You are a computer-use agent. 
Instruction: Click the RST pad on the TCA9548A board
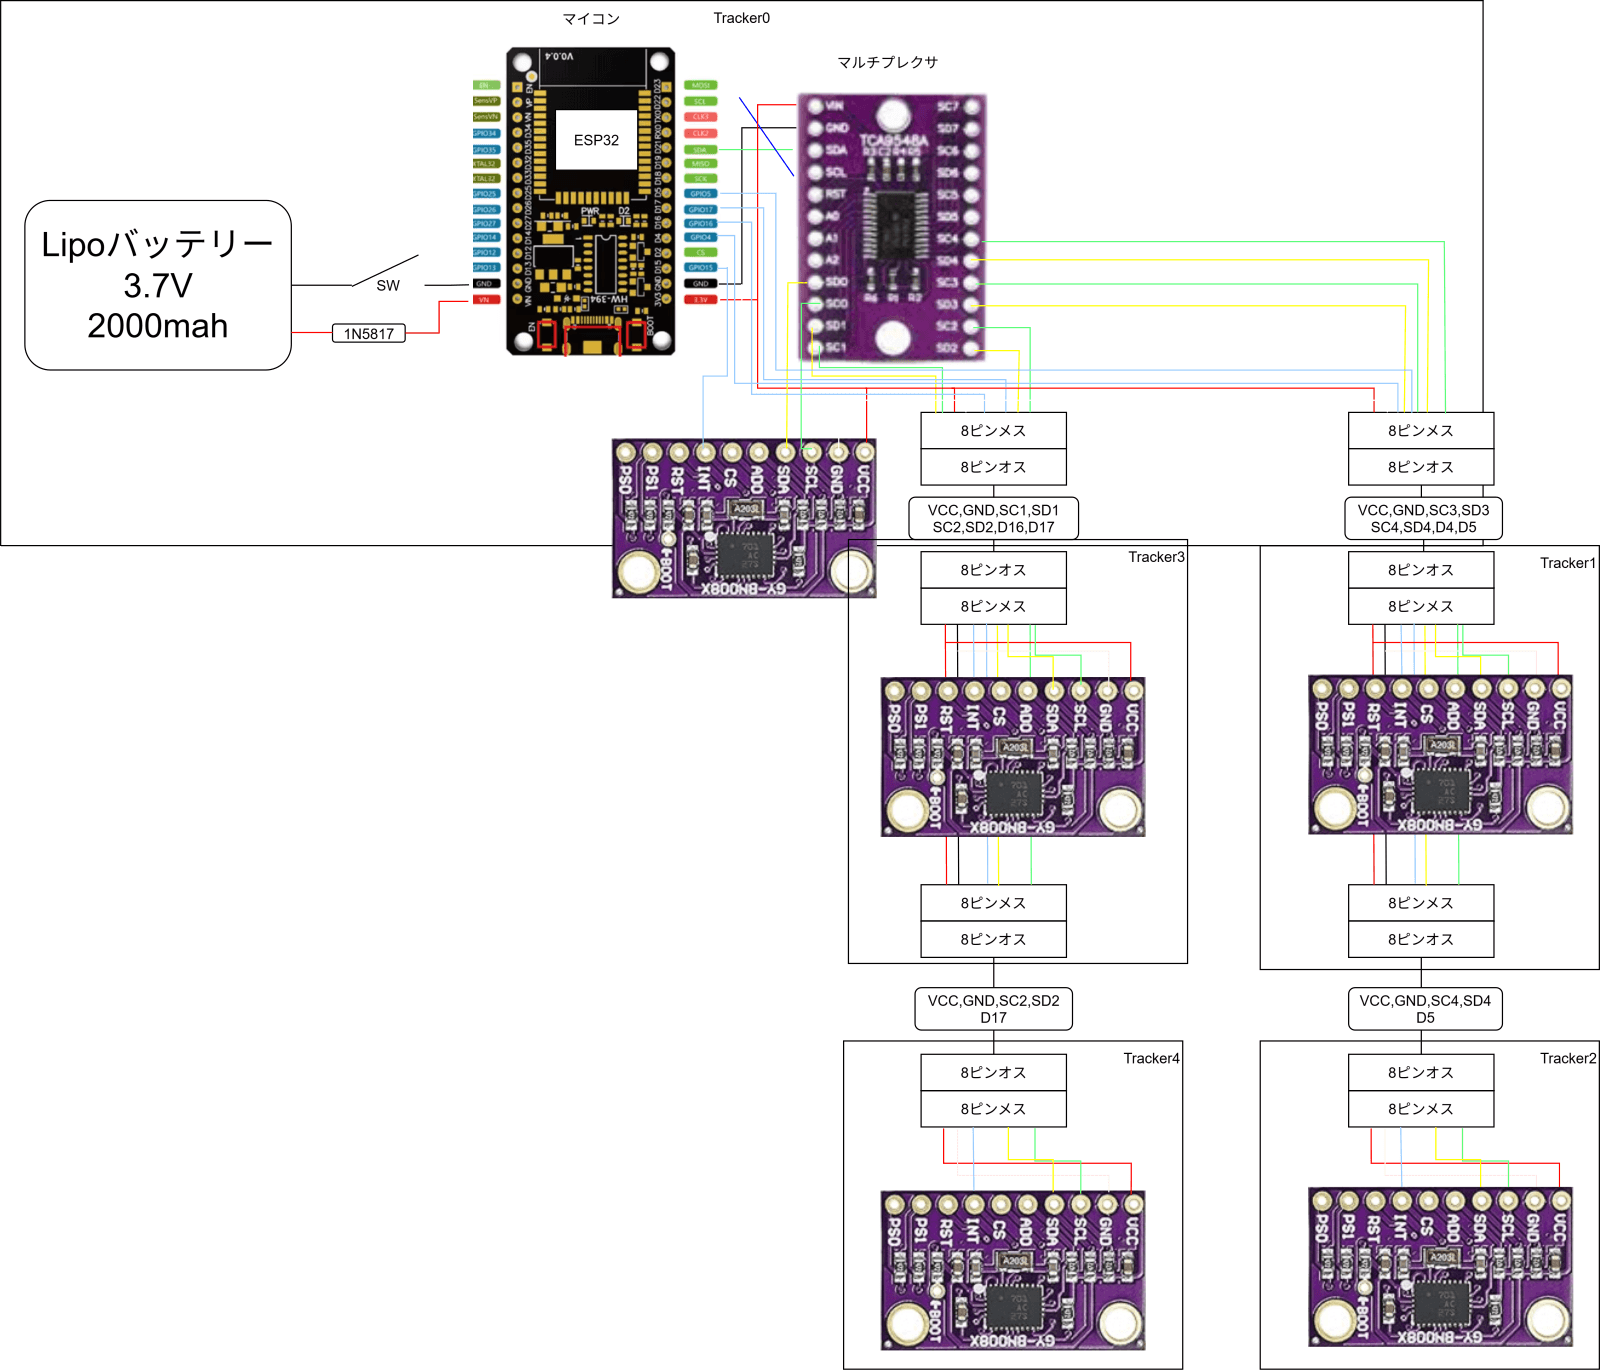point(815,194)
